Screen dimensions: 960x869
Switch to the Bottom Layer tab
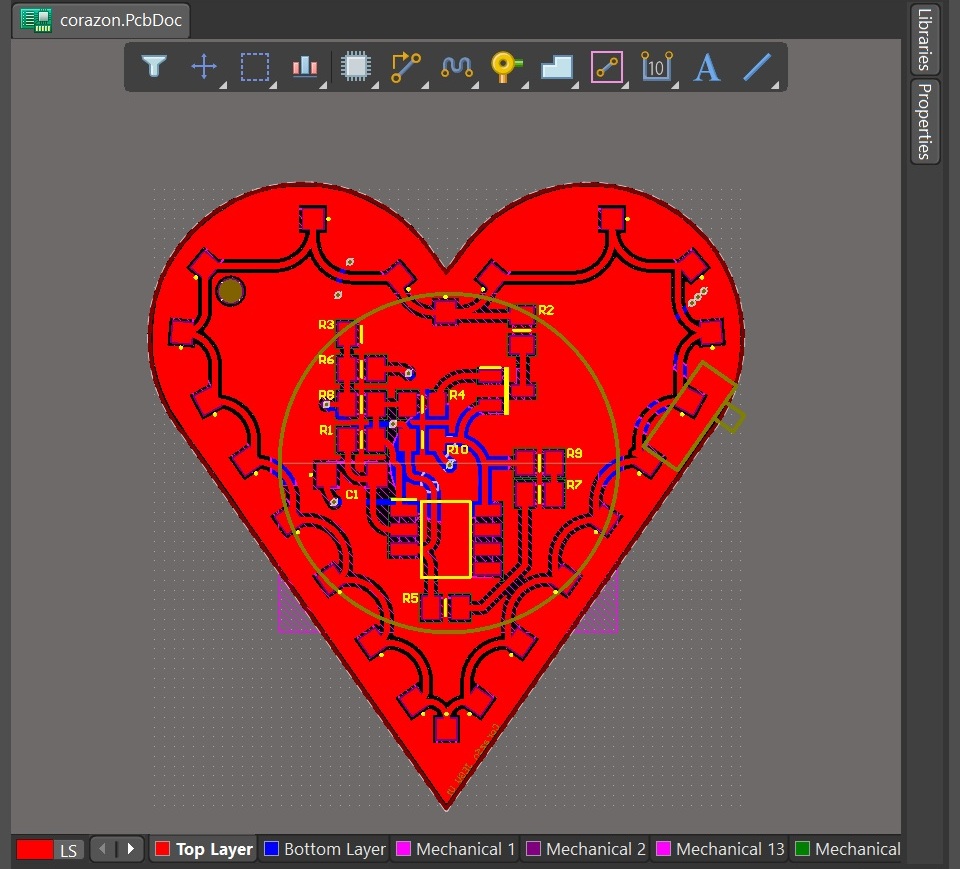click(x=324, y=849)
